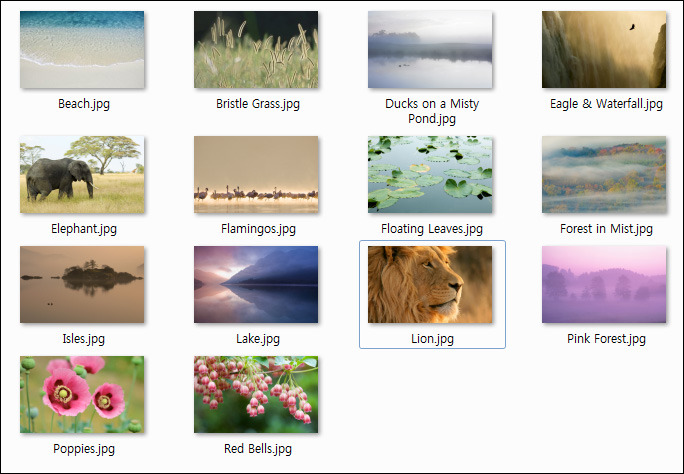Click the Elephant.jpg file name label
The image size is (684, 474).
[x=84, y=229]
